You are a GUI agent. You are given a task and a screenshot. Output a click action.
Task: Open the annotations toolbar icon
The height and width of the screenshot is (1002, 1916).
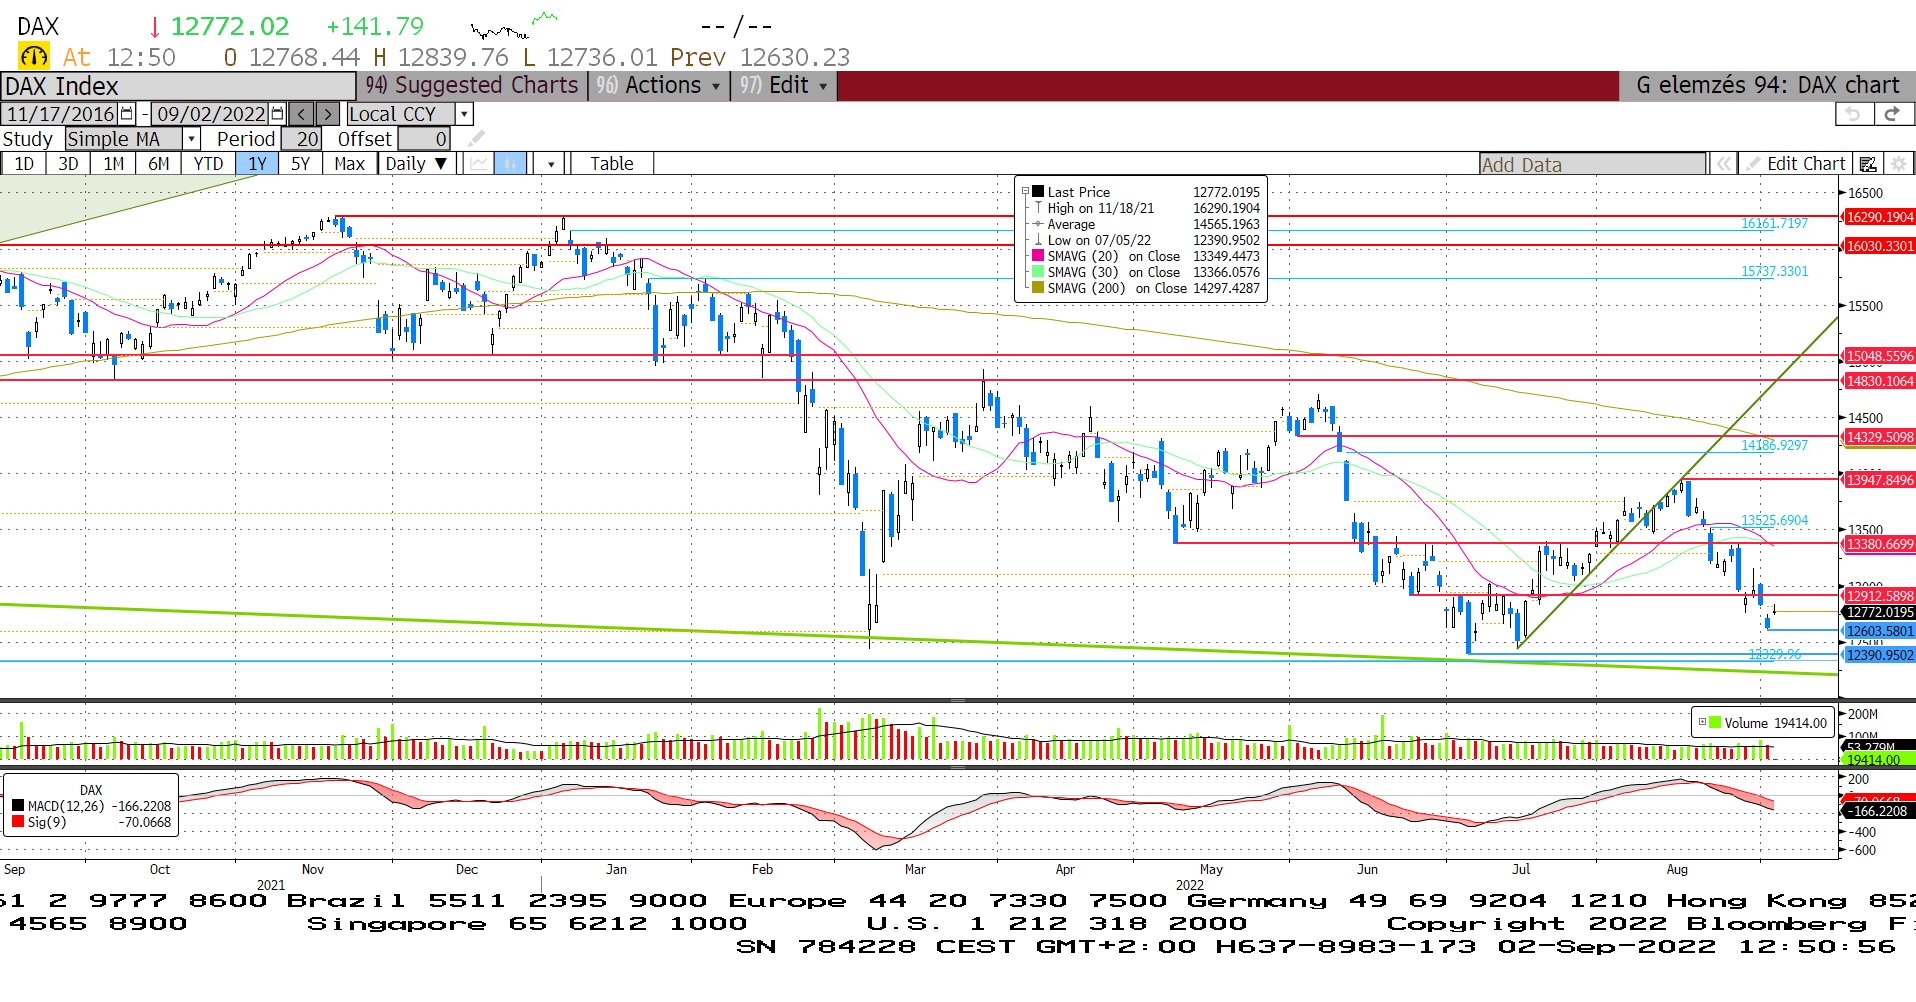coord(1868,164)
